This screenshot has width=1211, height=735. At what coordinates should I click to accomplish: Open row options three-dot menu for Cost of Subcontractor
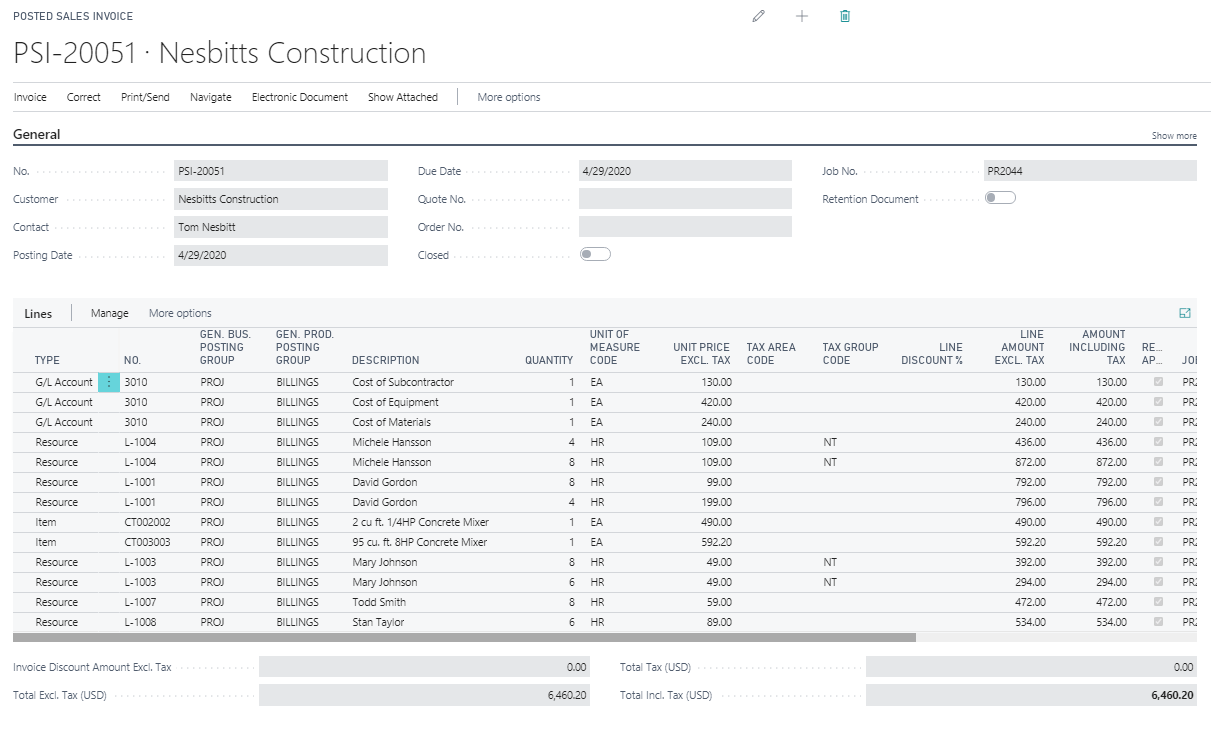coord(109,382)
